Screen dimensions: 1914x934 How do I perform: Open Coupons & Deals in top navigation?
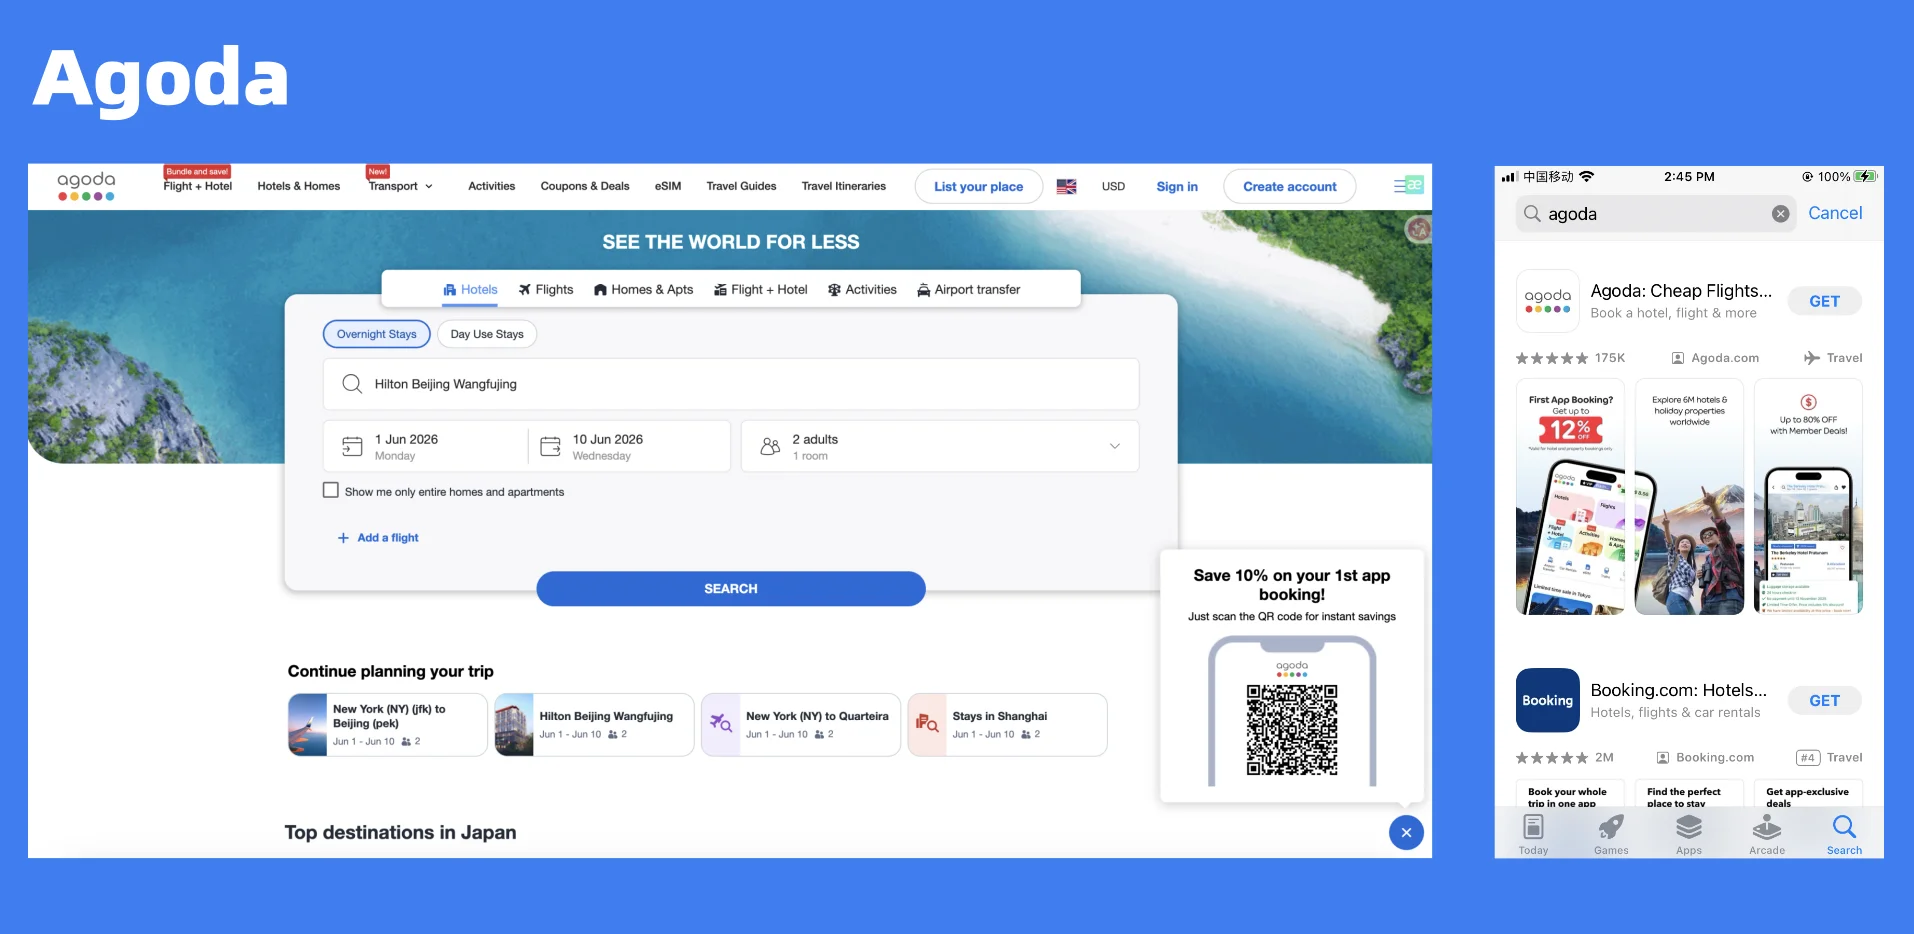[x=585, y=186]
